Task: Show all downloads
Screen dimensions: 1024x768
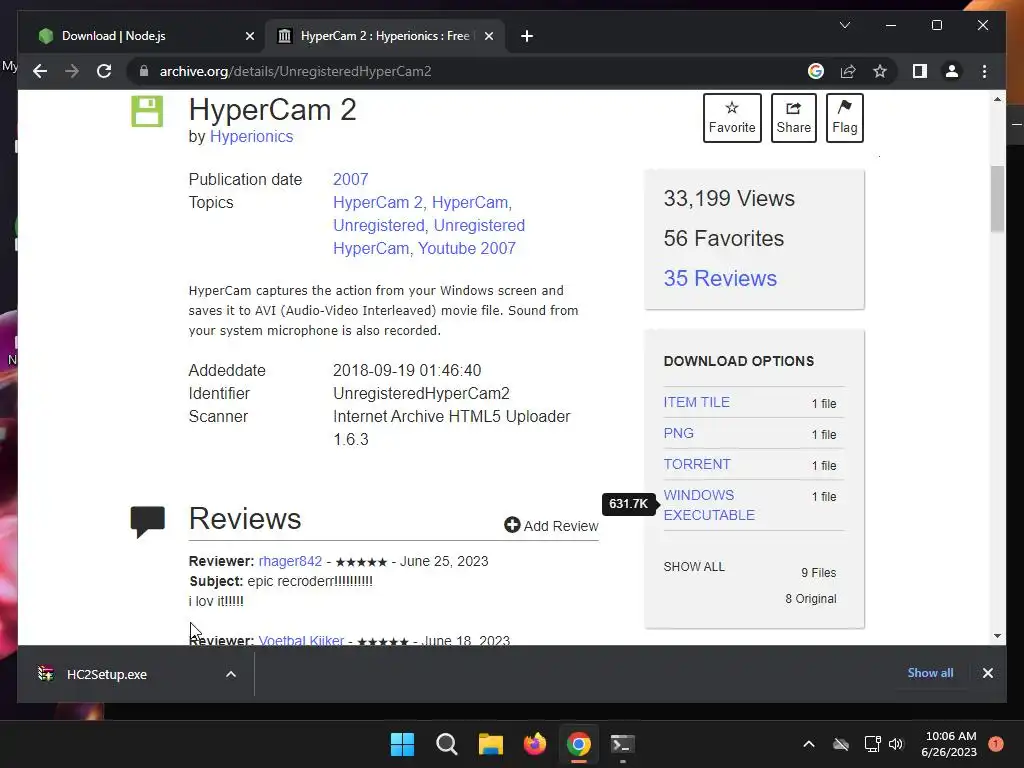Action: coord(930,673)
